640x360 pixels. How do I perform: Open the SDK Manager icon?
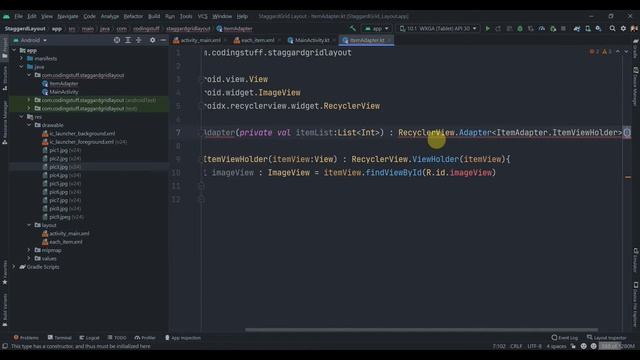tap(598, 29)
